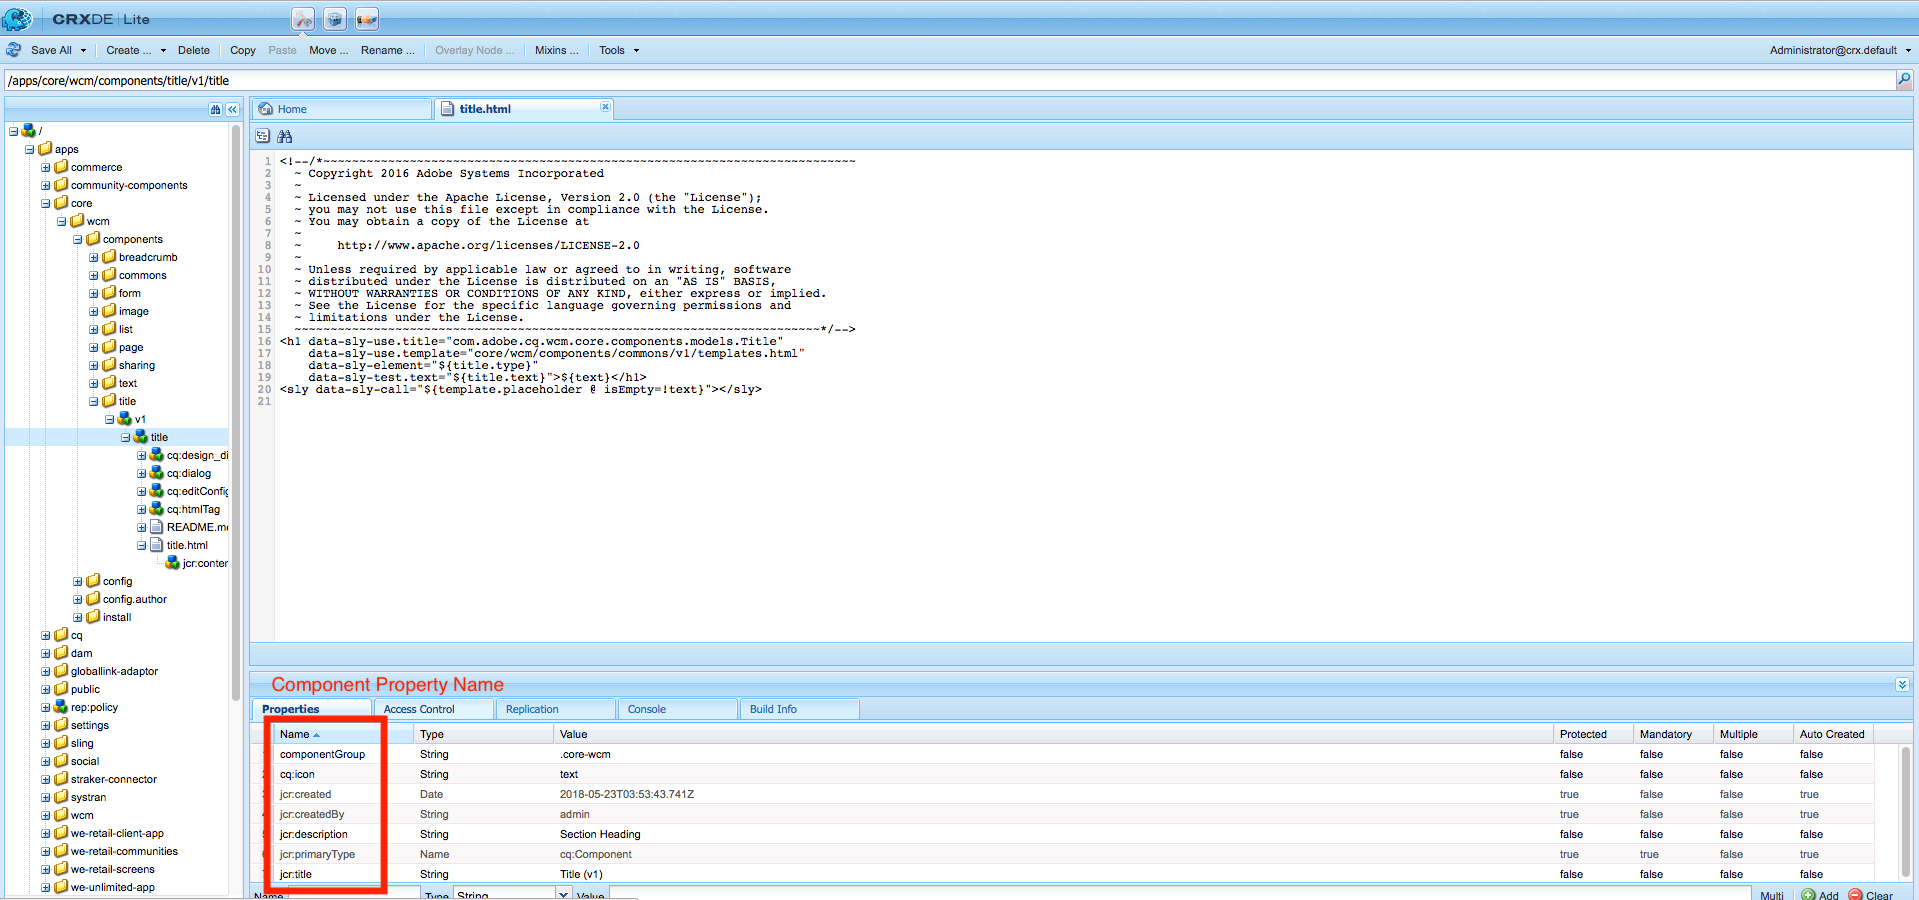Close the title.html editor tab

(605, 107)
